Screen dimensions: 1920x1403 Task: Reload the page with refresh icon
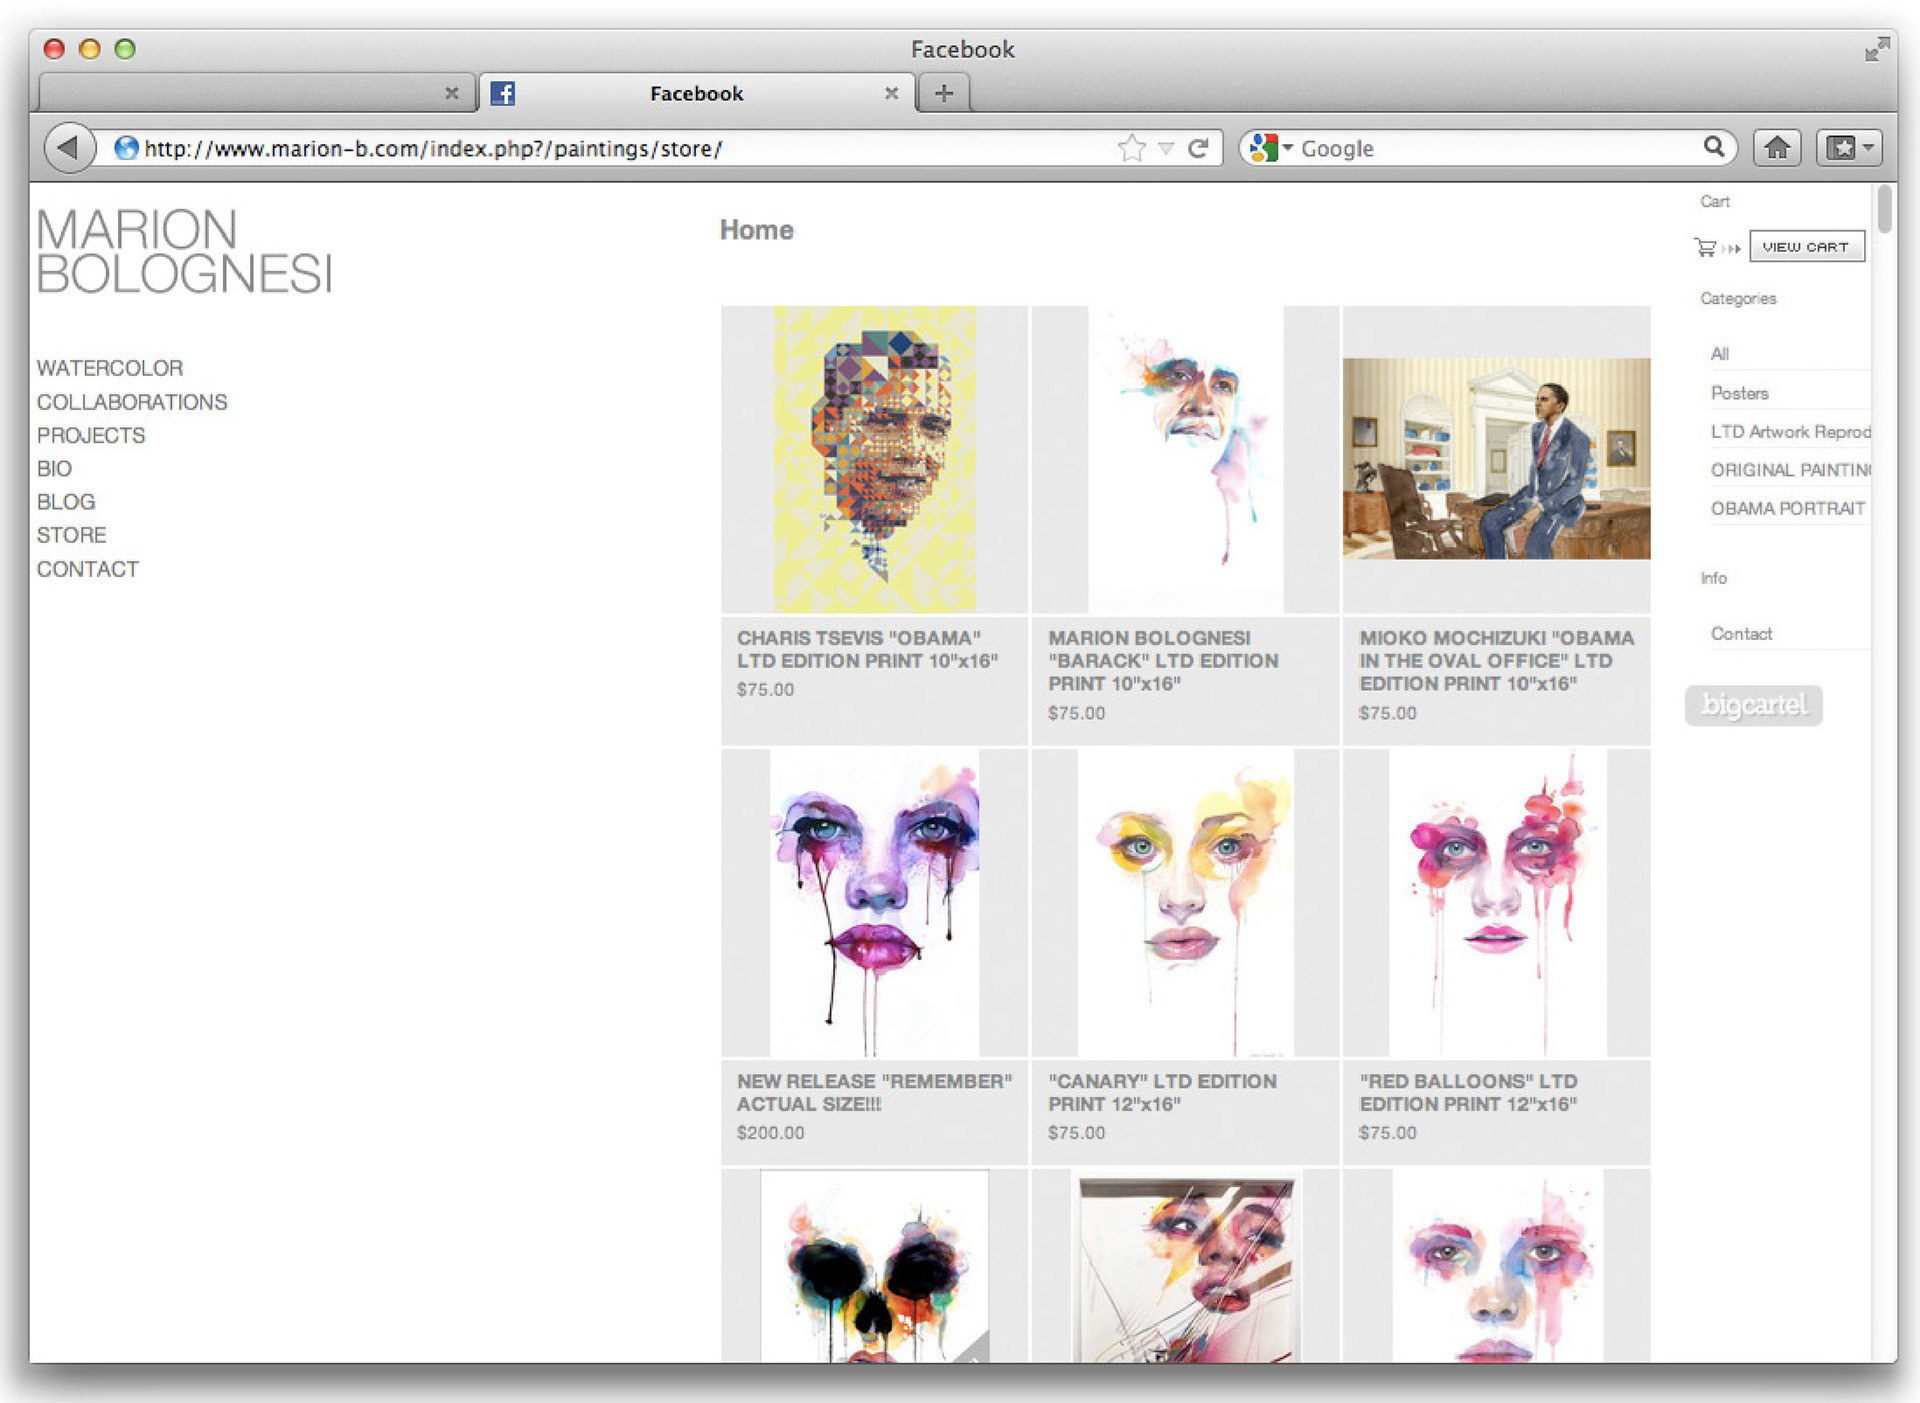coord(1198,148)
